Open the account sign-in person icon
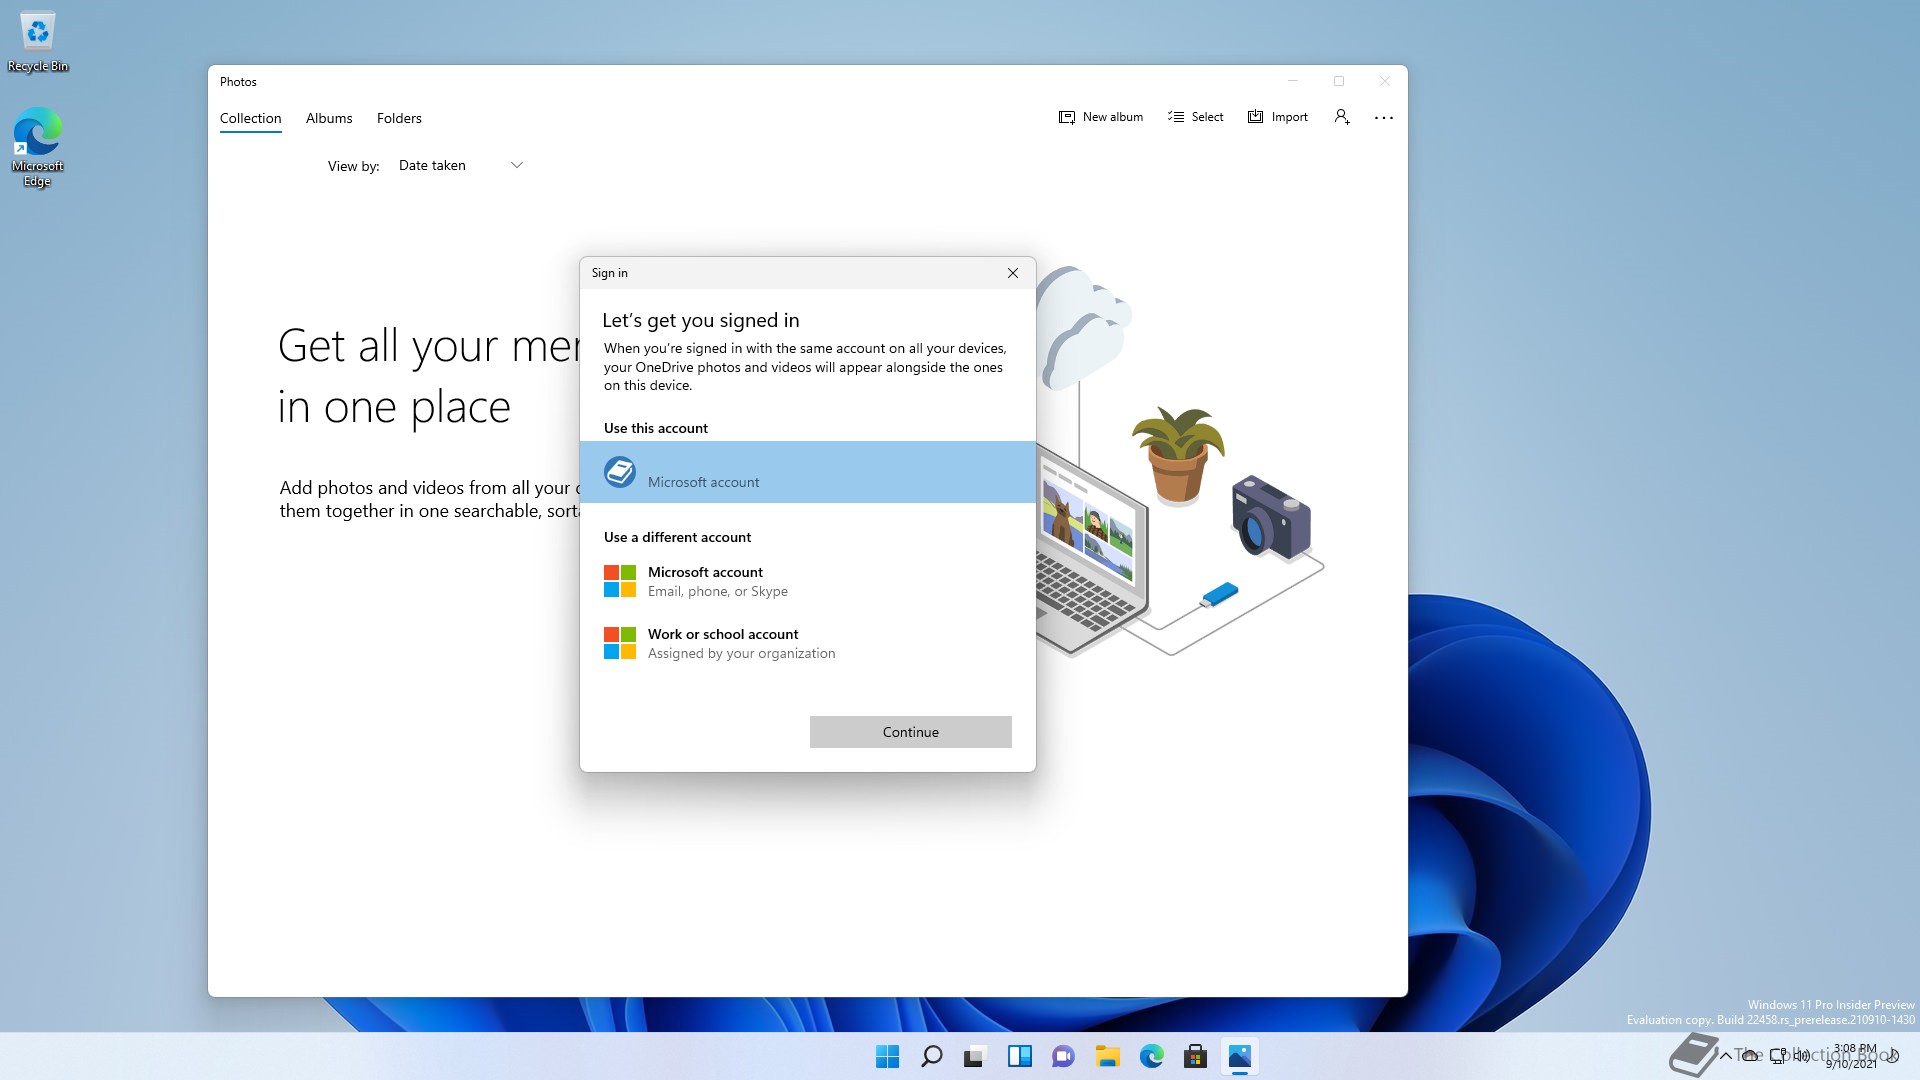This screenshot has height=1080, width=1920. click(x=1342, y=117)
